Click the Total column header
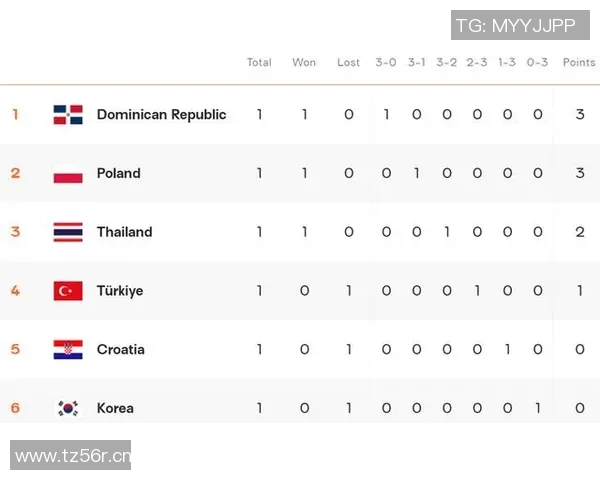The width and height of the screenshot is (600, 480). [259, 62]
